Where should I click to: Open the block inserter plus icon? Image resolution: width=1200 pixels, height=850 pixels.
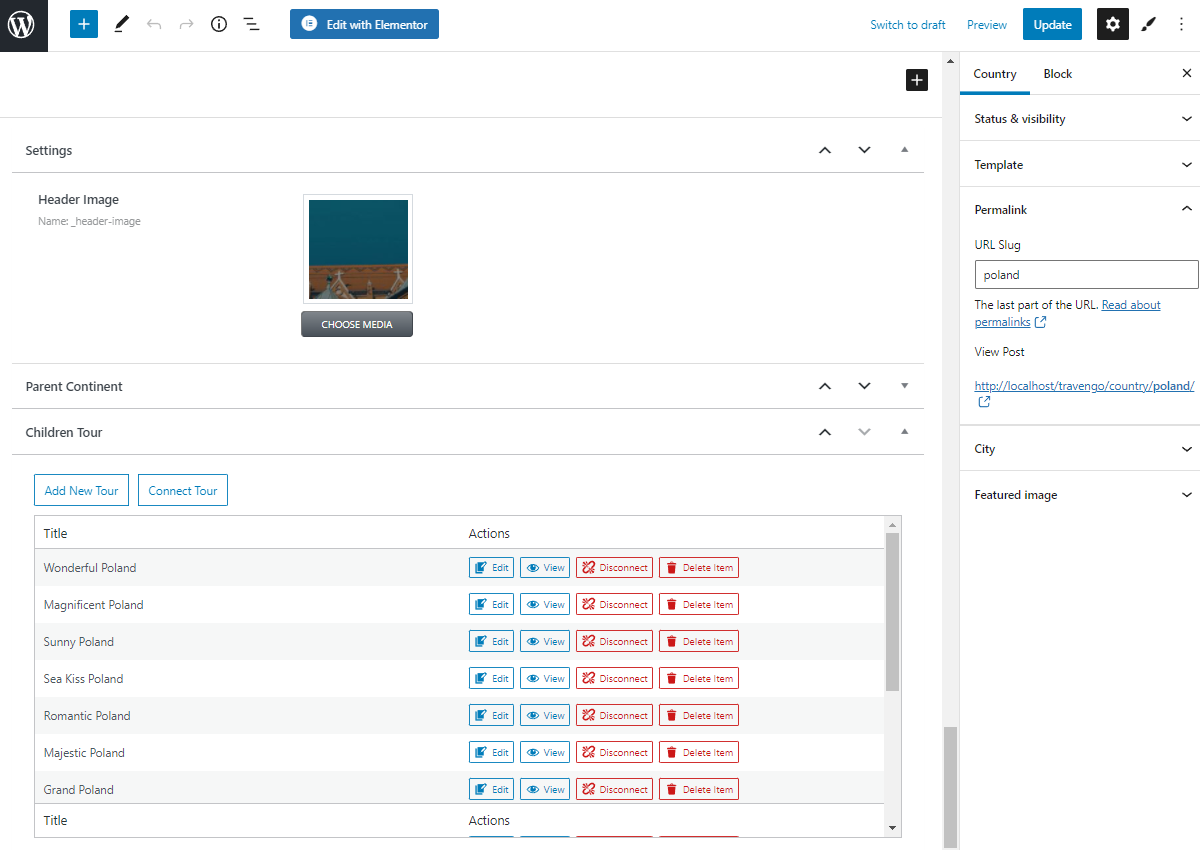point(83,23)
